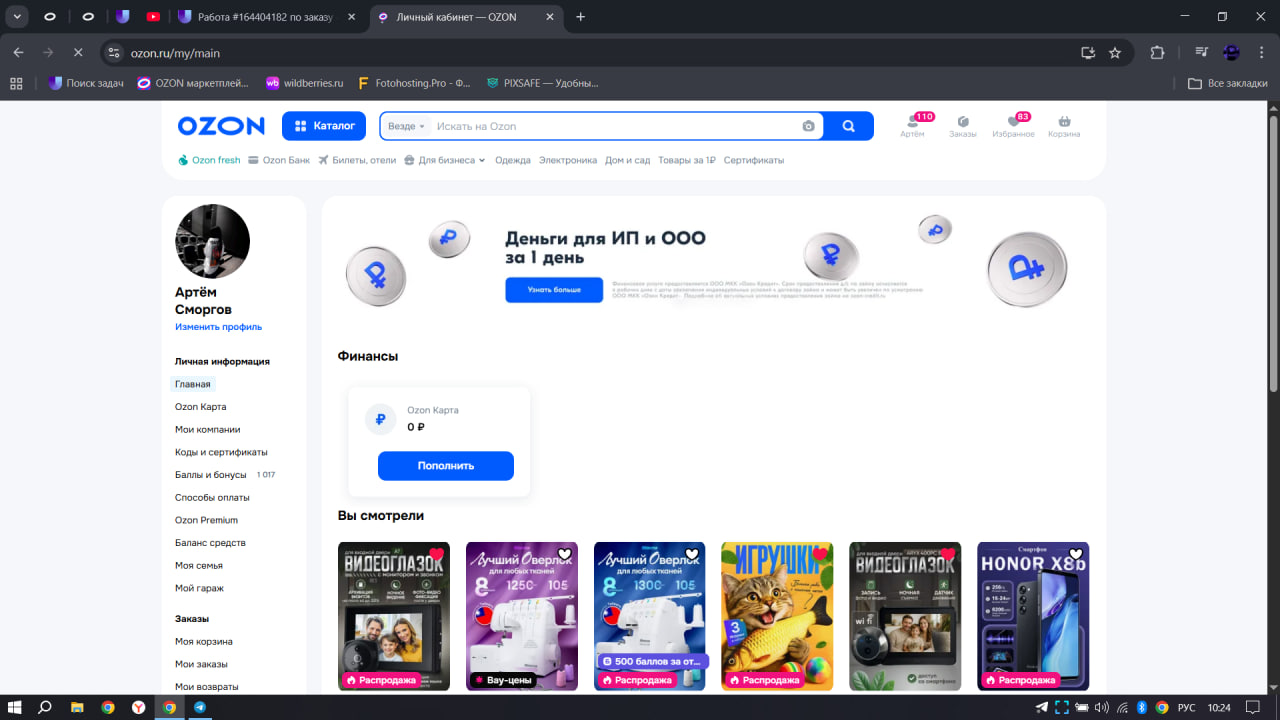Viewport: 1280px width, 720px height.
Task: Open the Chrome profile avatar
Action: [1231, 52]
